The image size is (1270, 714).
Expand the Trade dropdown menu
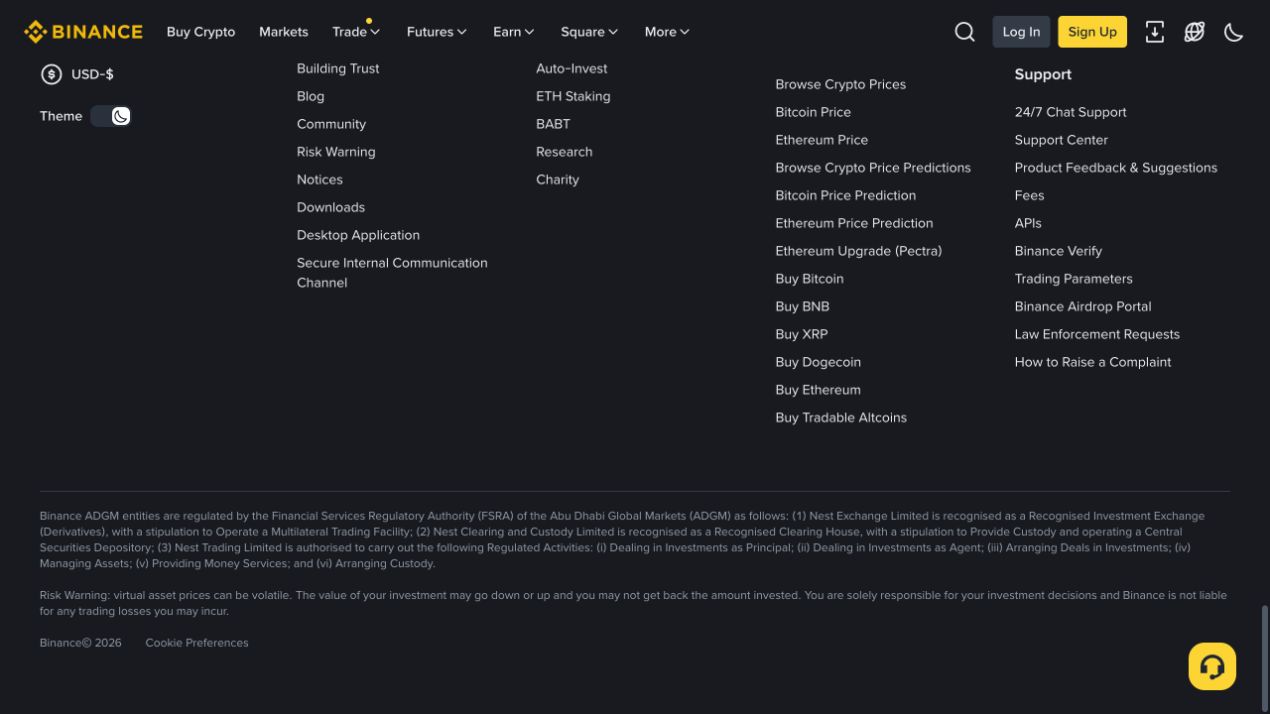tap(356, 32)
